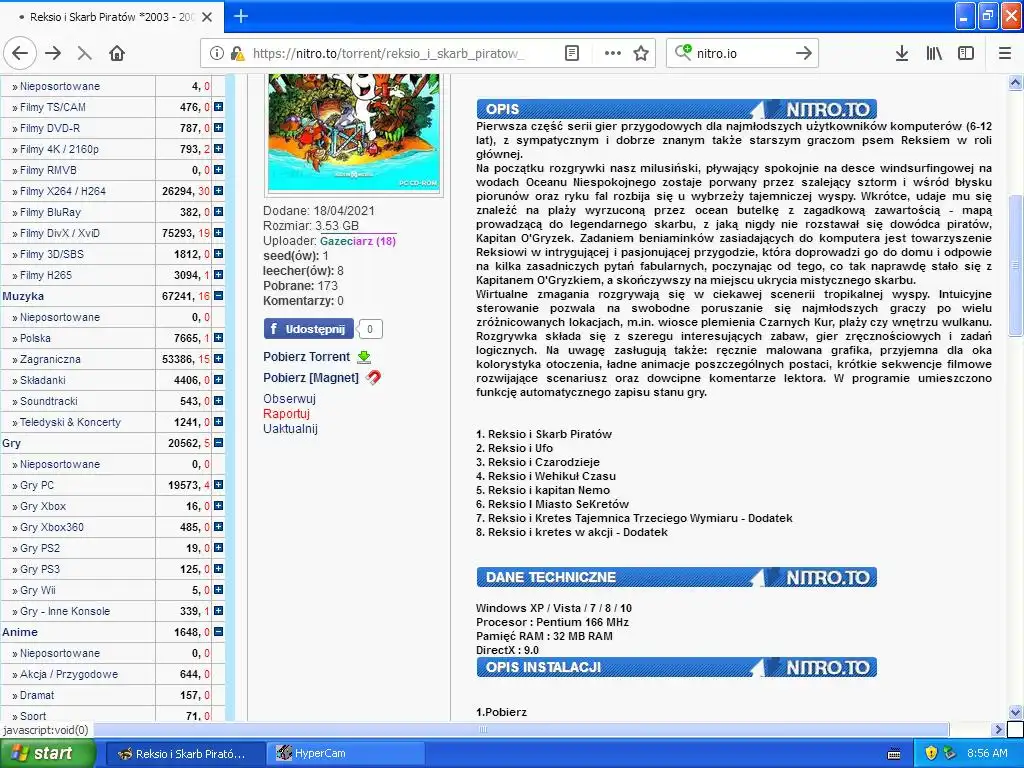The height and width of the screenshot is (768, 1024).
Task: Switch to the HyperCam taskbar button
Action: point(347,753)
